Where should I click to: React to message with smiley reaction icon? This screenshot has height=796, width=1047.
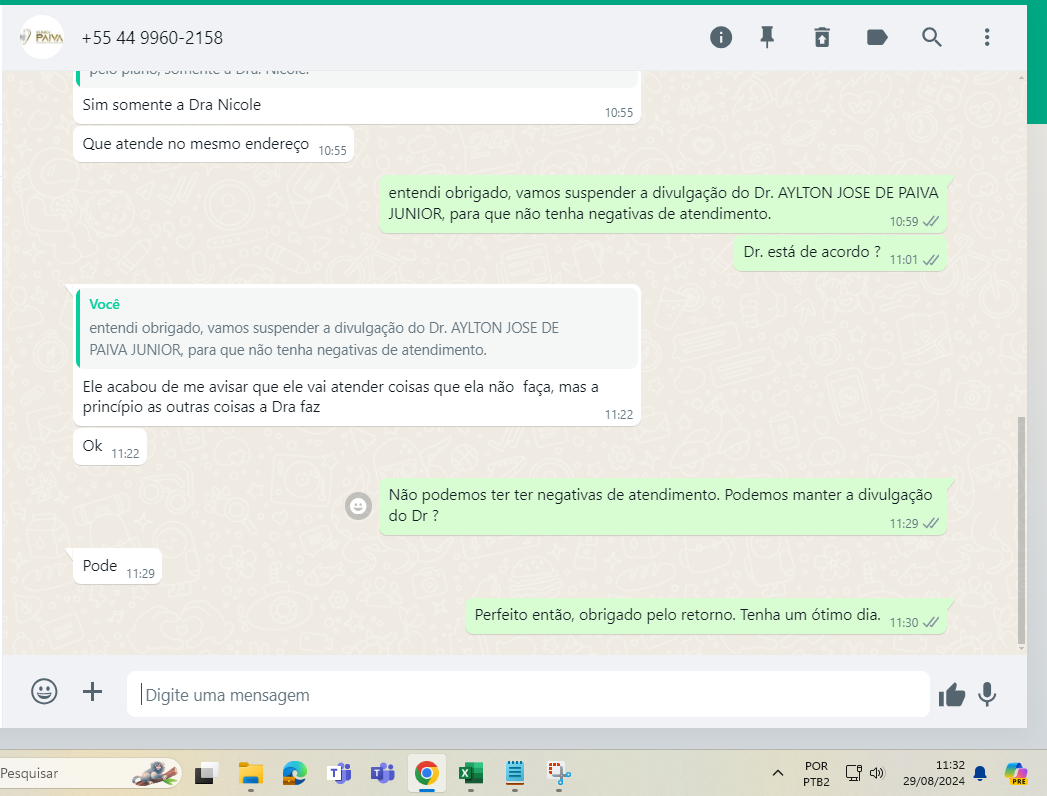359,506
